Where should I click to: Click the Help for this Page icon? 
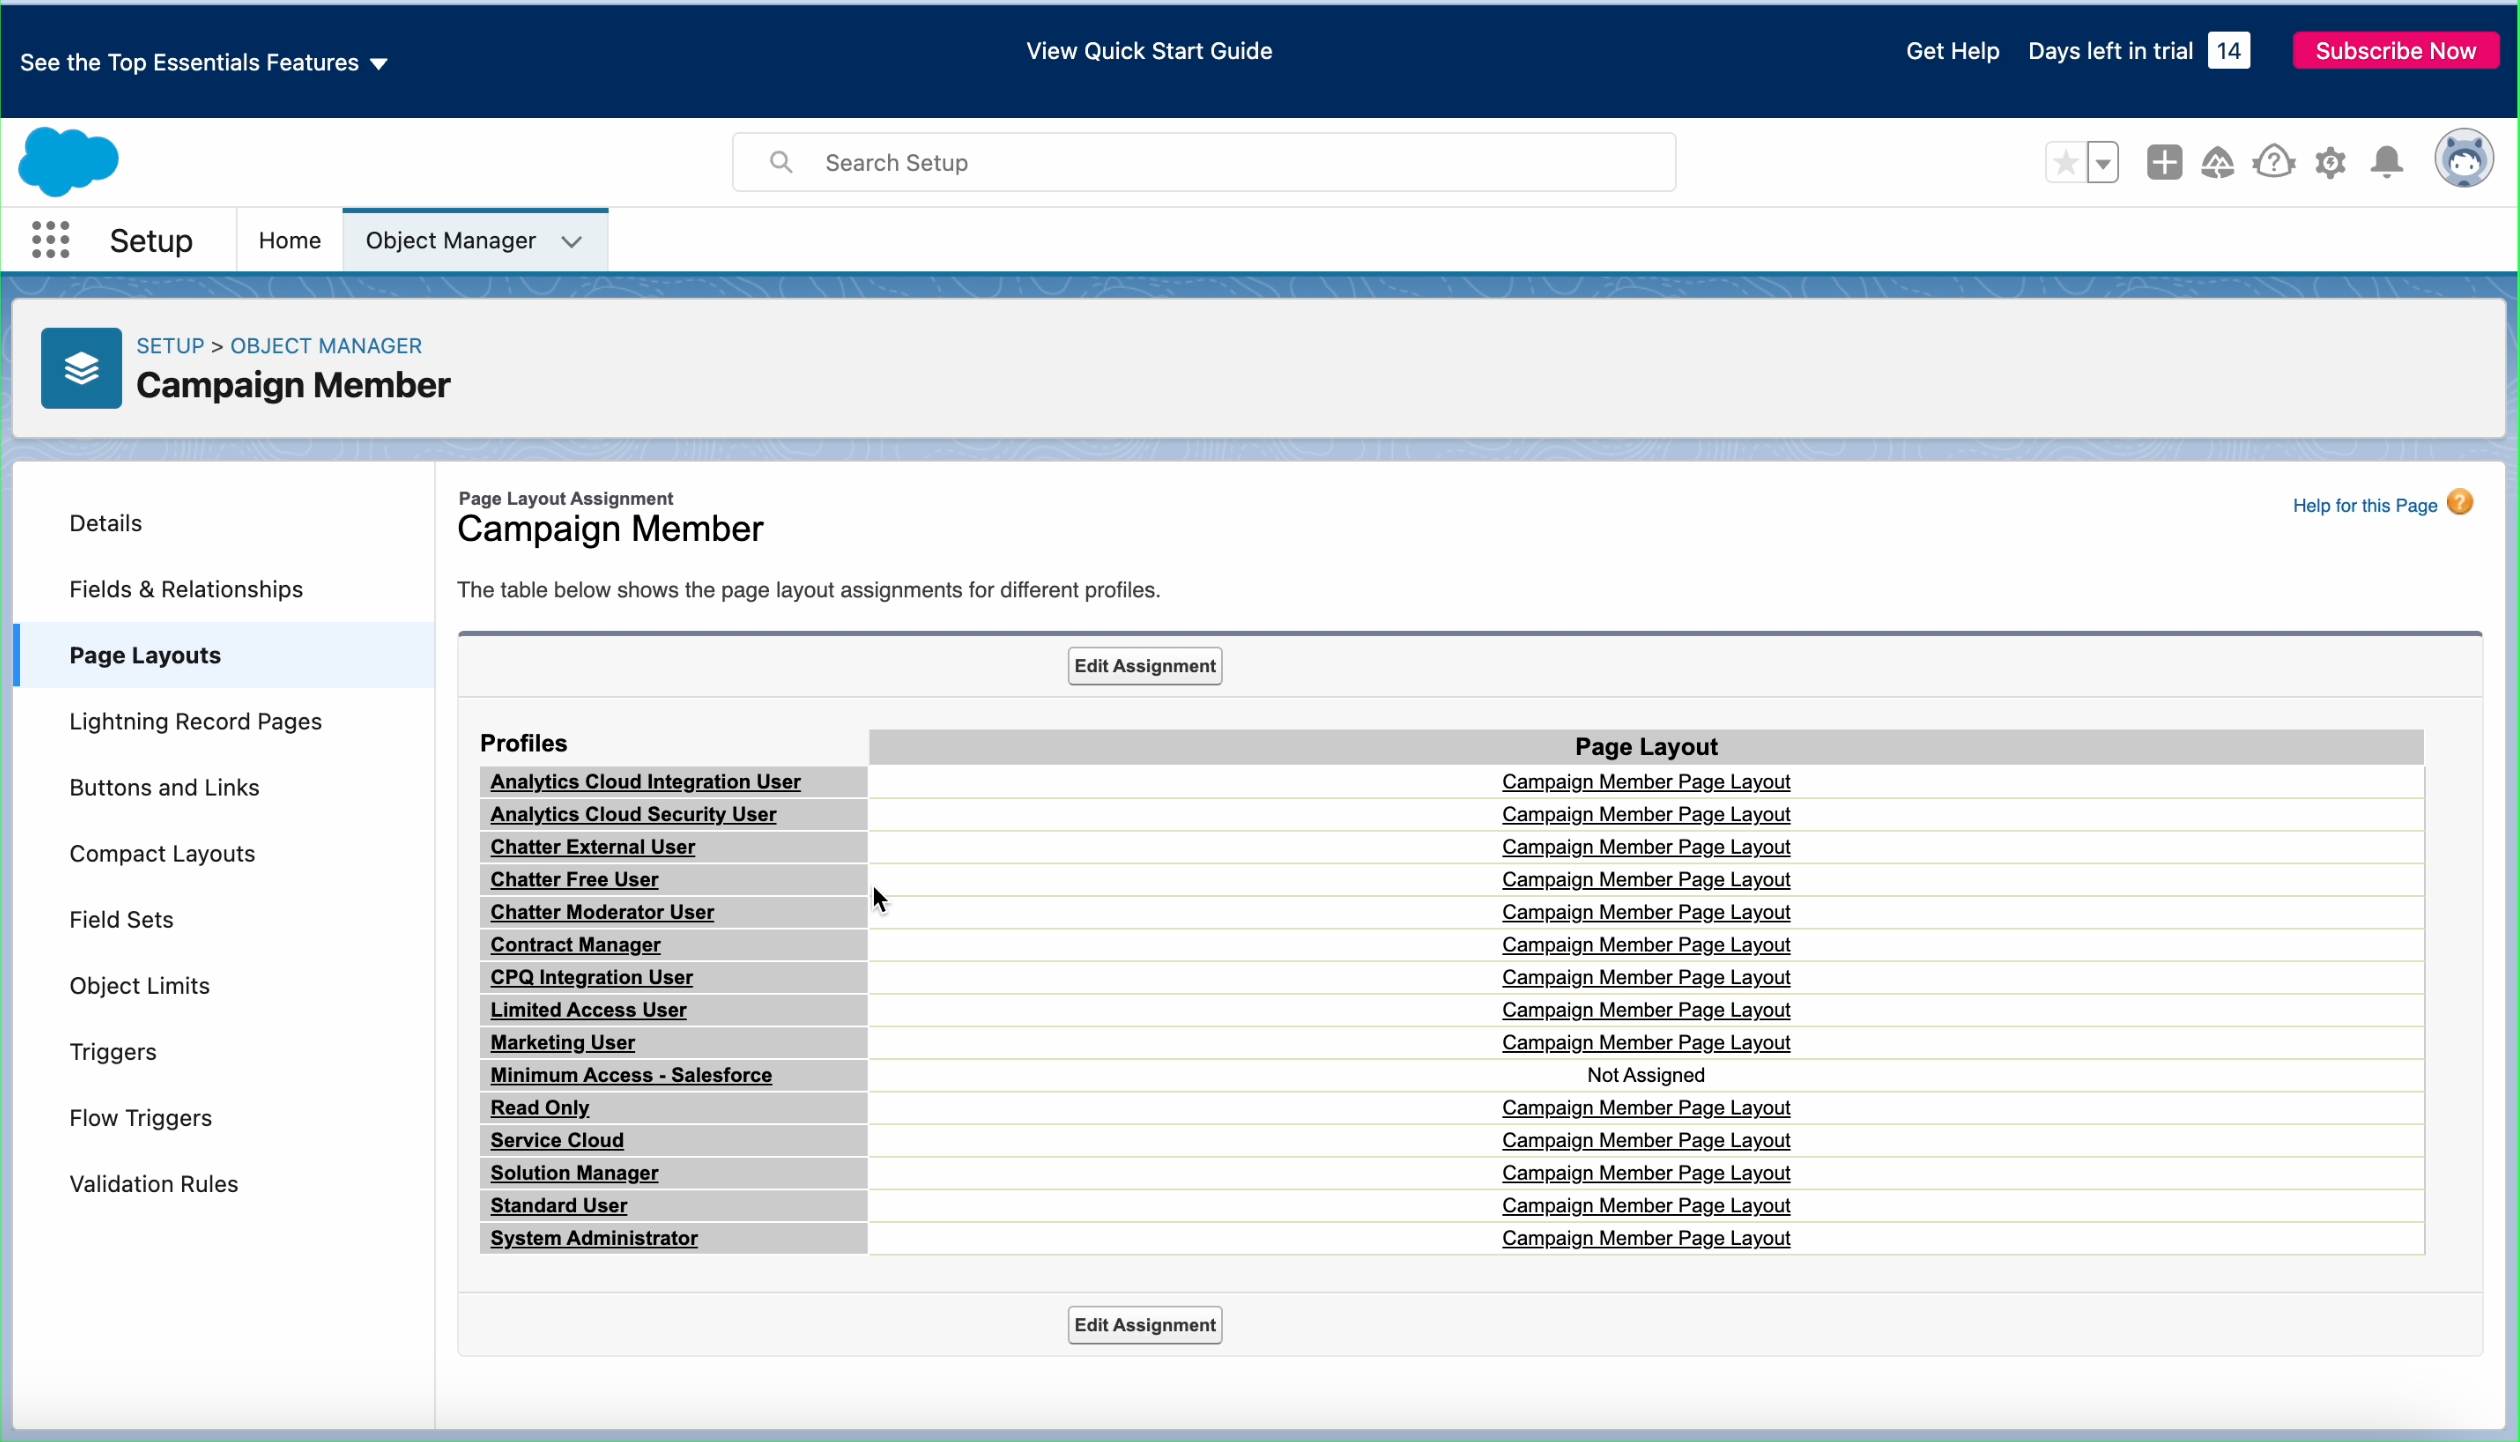[x=2460, y=503]
